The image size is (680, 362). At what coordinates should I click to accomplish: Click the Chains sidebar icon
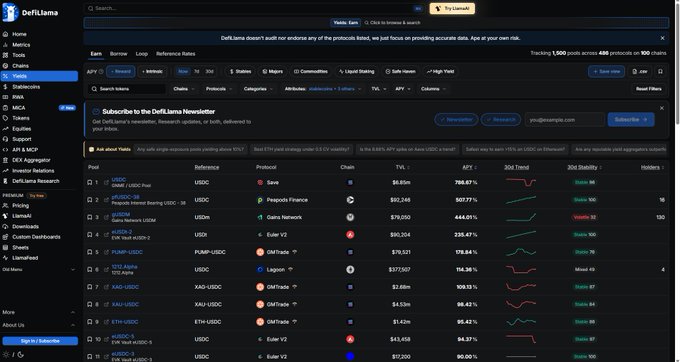click(x=5, y=66)
